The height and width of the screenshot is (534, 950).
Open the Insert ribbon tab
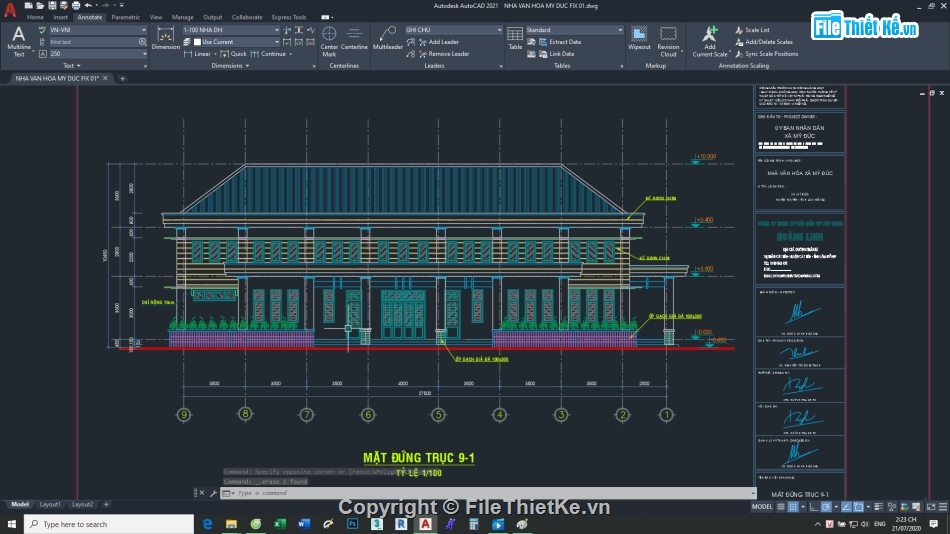coord(61,17)
